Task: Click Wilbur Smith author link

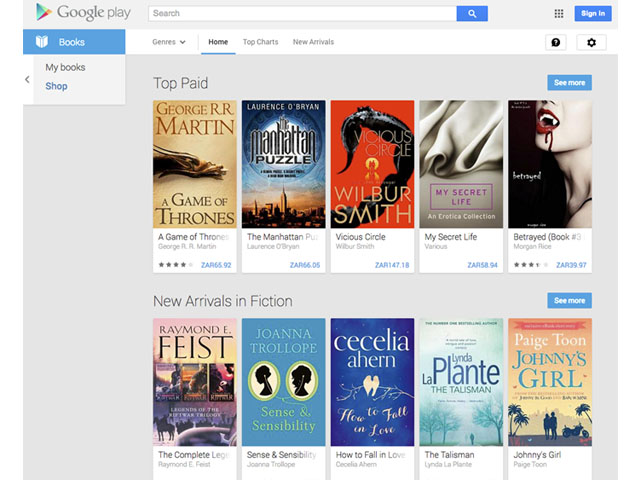Action: point(355,247)
